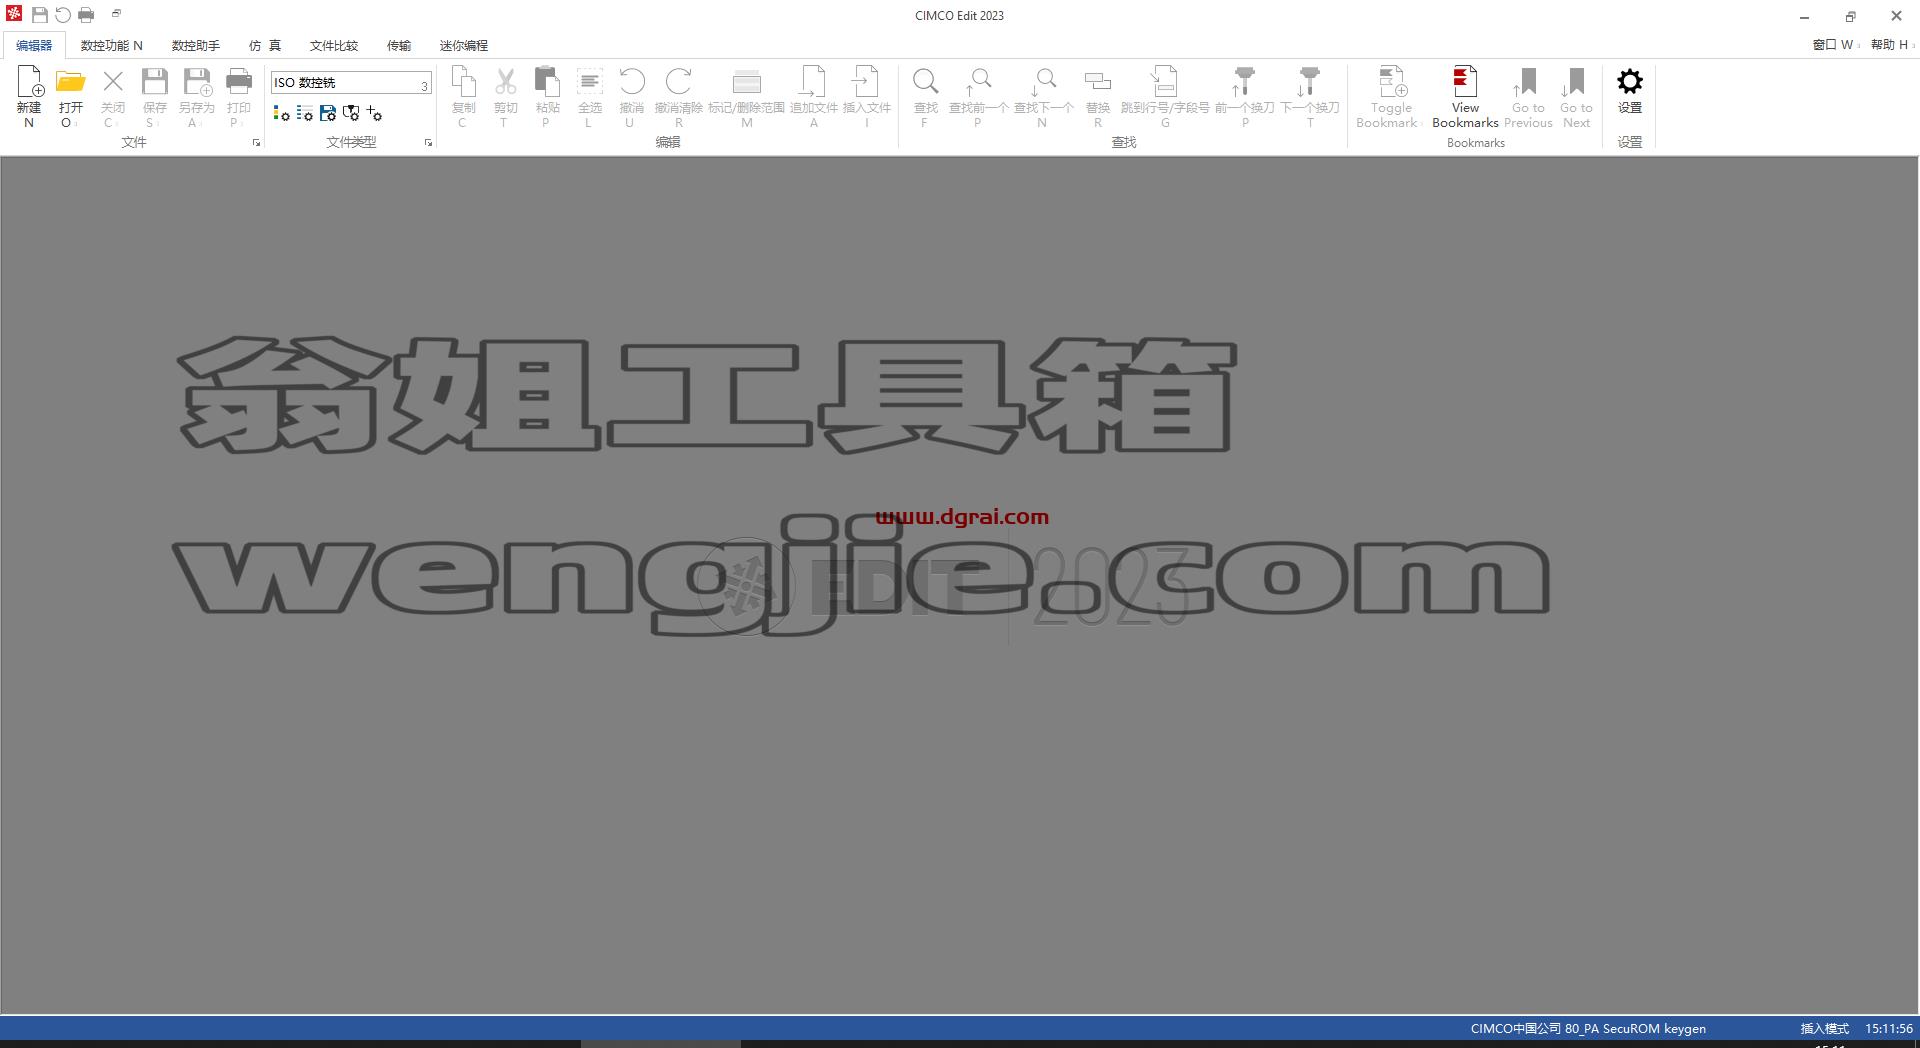Switch to the 迷你编程 tab
This screenshot has height=1048, width=1920.
coord(464,46)
